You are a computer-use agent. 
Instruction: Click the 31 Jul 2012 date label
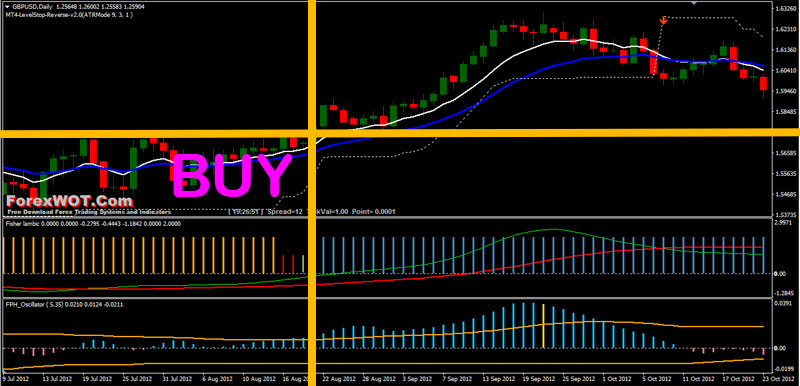tap(177, 379)
